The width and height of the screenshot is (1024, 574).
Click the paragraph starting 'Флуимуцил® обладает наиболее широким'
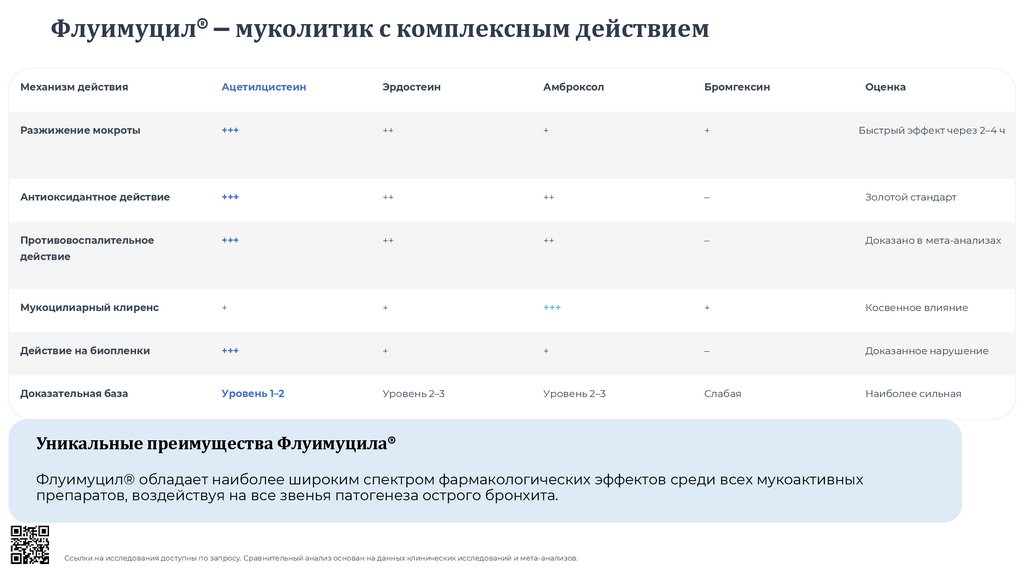click(449, 487)
